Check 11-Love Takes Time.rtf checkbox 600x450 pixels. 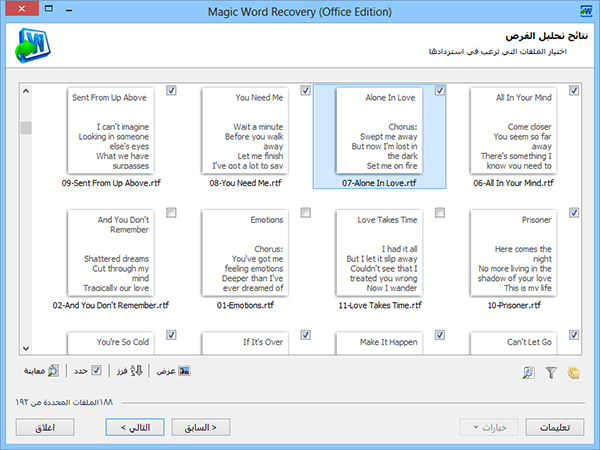coord(440,212)
